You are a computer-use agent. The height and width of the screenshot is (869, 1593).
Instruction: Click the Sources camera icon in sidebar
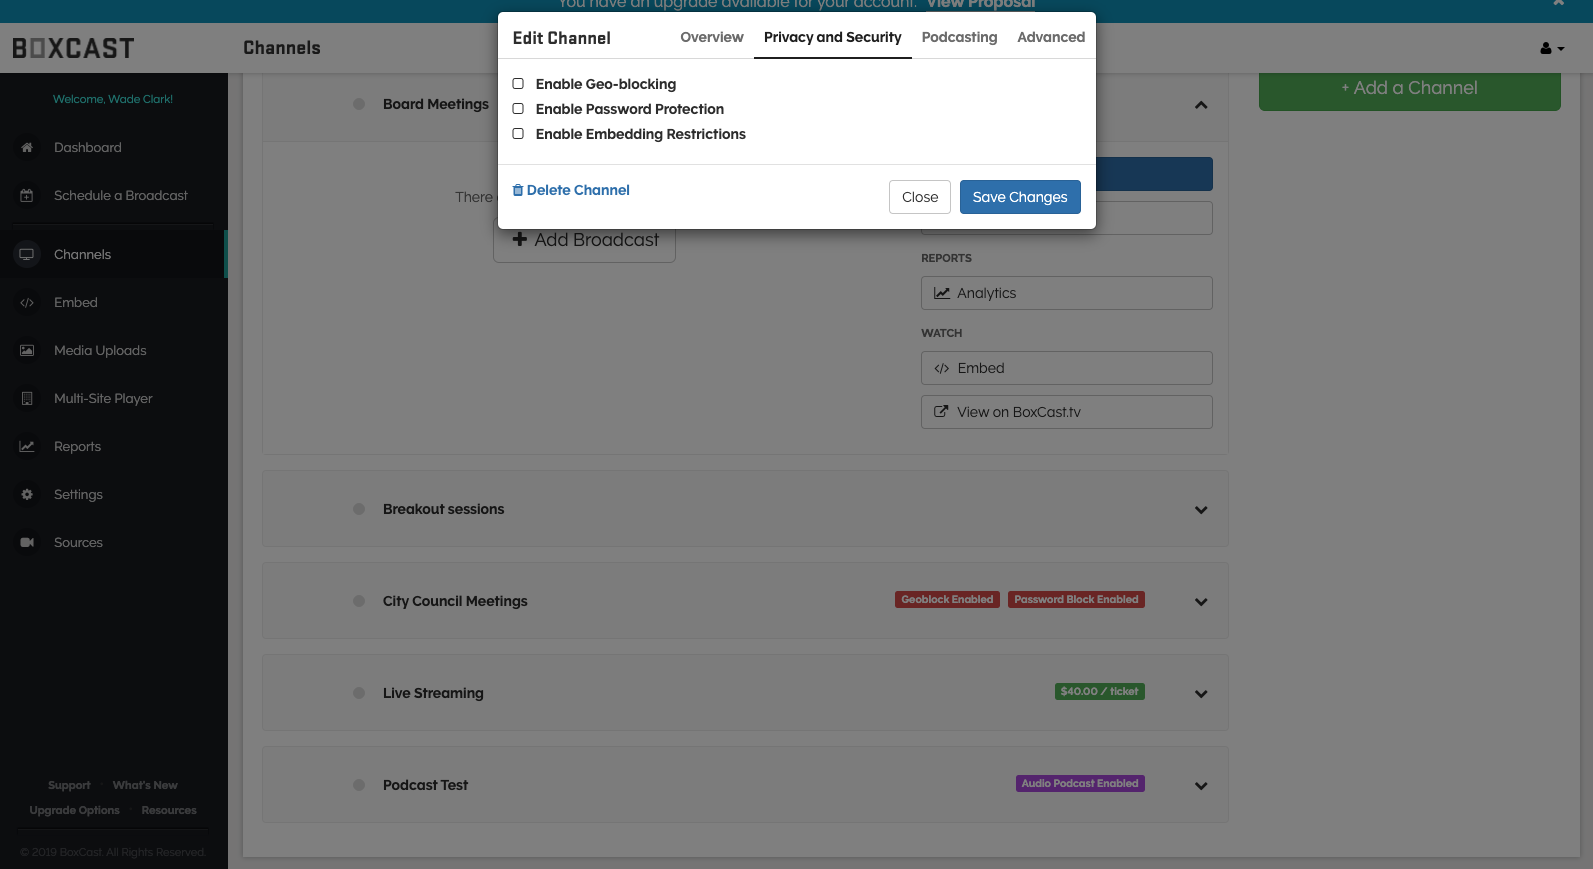pyautogui.click(x=27, y=543)
